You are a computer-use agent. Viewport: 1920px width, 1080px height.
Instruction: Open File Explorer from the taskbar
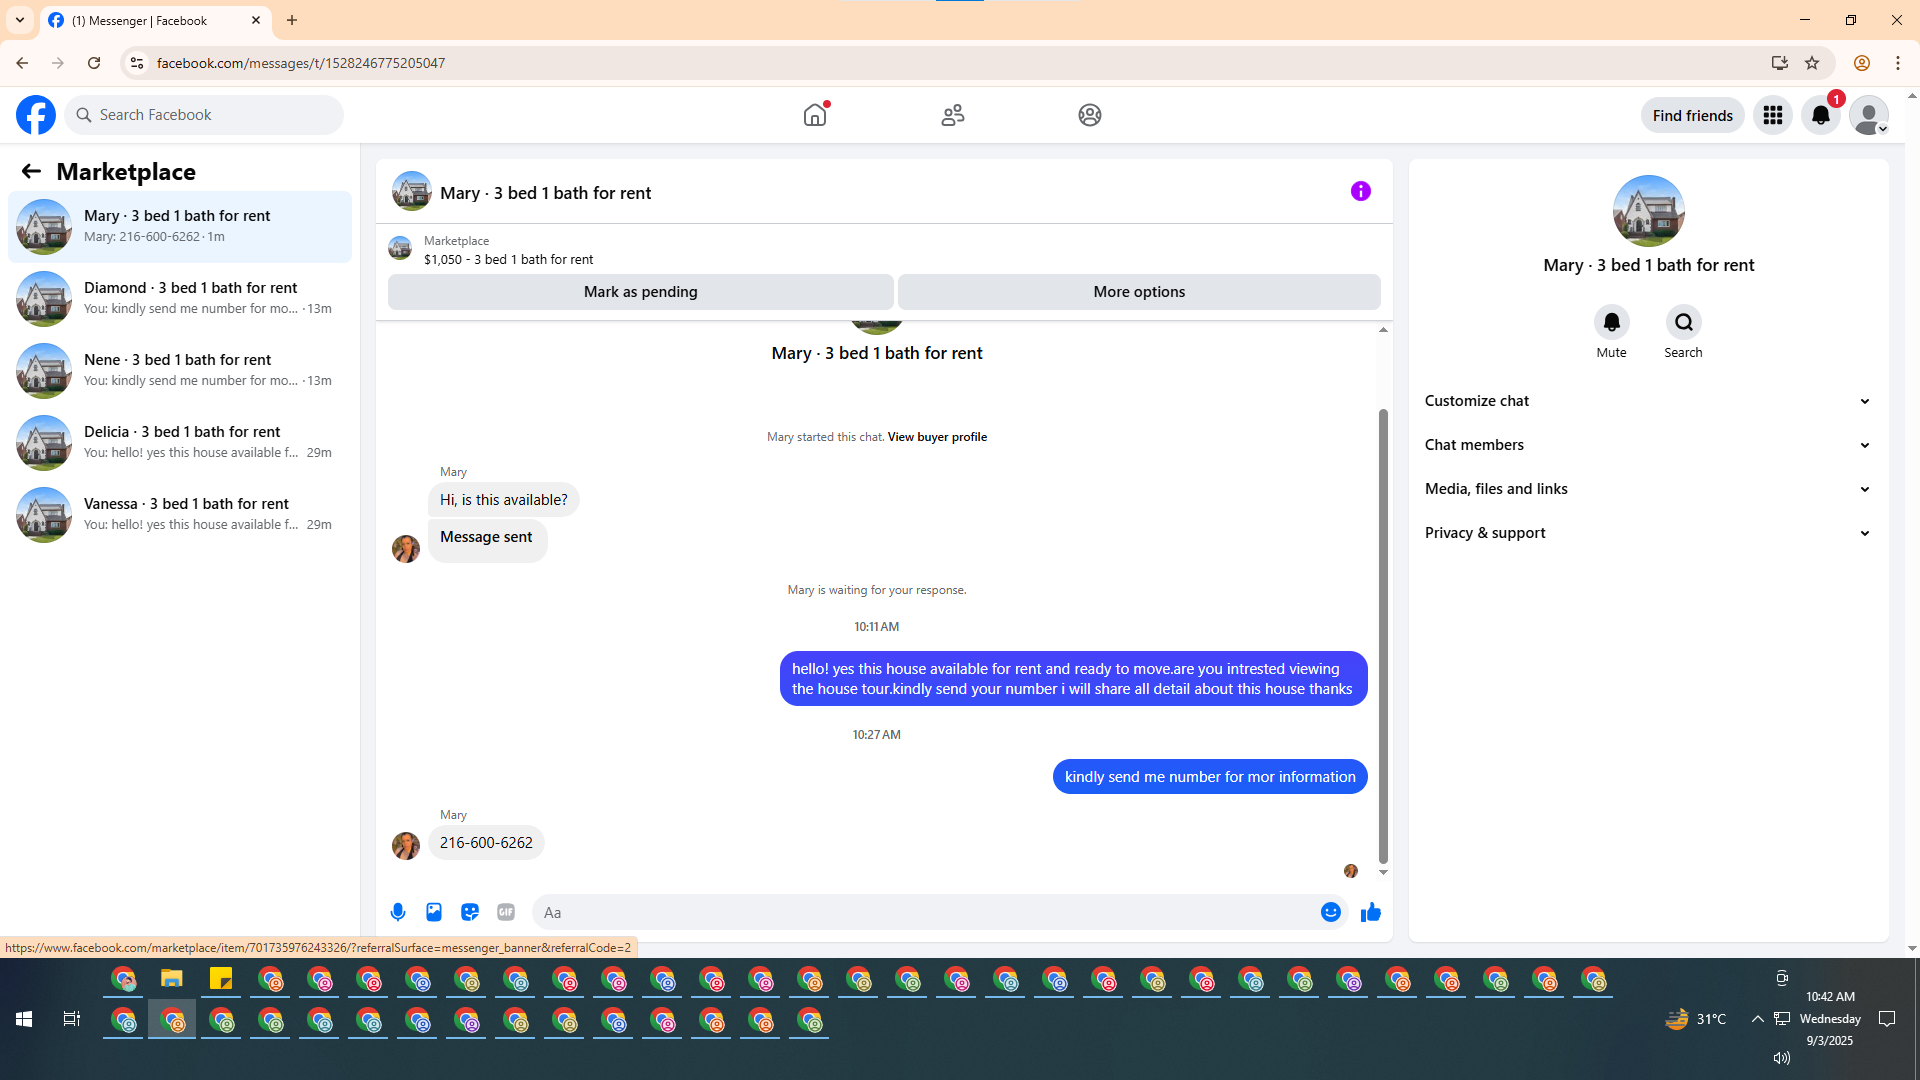pos(172,979)
